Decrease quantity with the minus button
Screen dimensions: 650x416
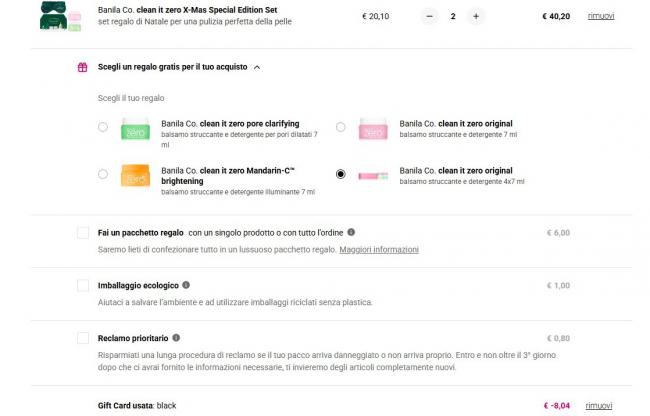coord(429,16)
